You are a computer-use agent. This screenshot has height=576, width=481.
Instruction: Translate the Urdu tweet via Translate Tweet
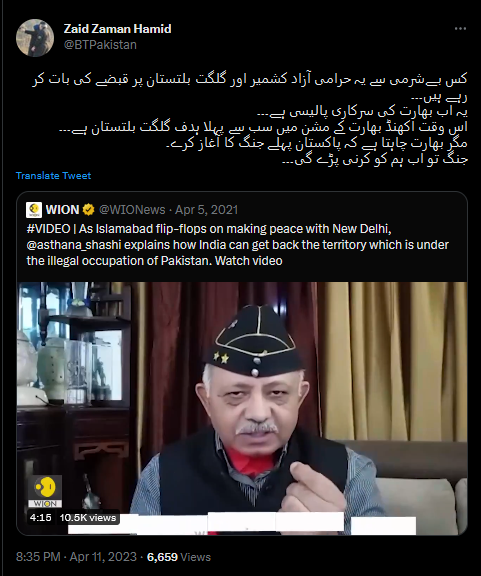pos(53,176)
